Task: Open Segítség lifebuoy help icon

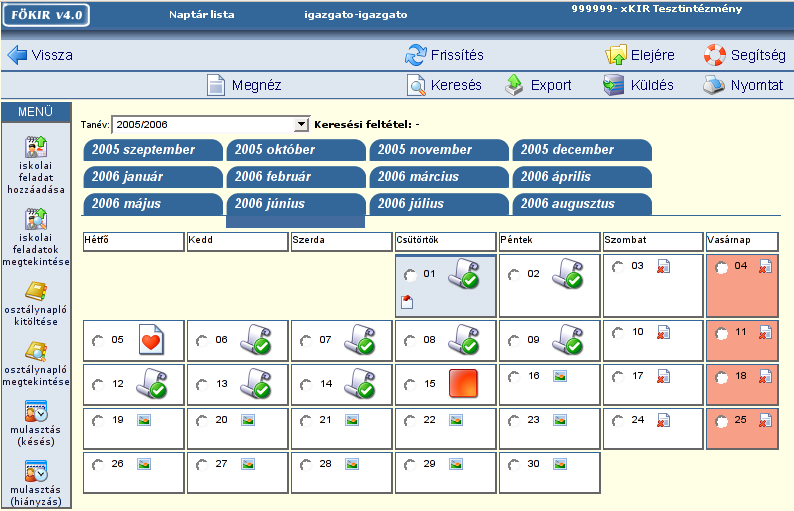Action: click(x=714, y=55)
